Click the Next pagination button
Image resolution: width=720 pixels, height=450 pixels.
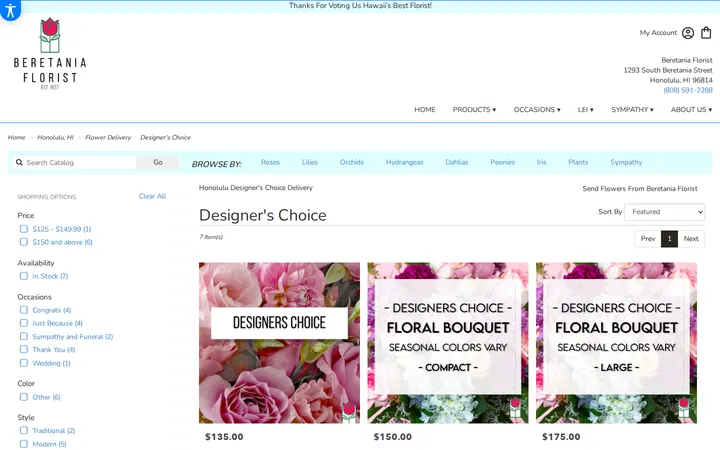pos(691,239)
